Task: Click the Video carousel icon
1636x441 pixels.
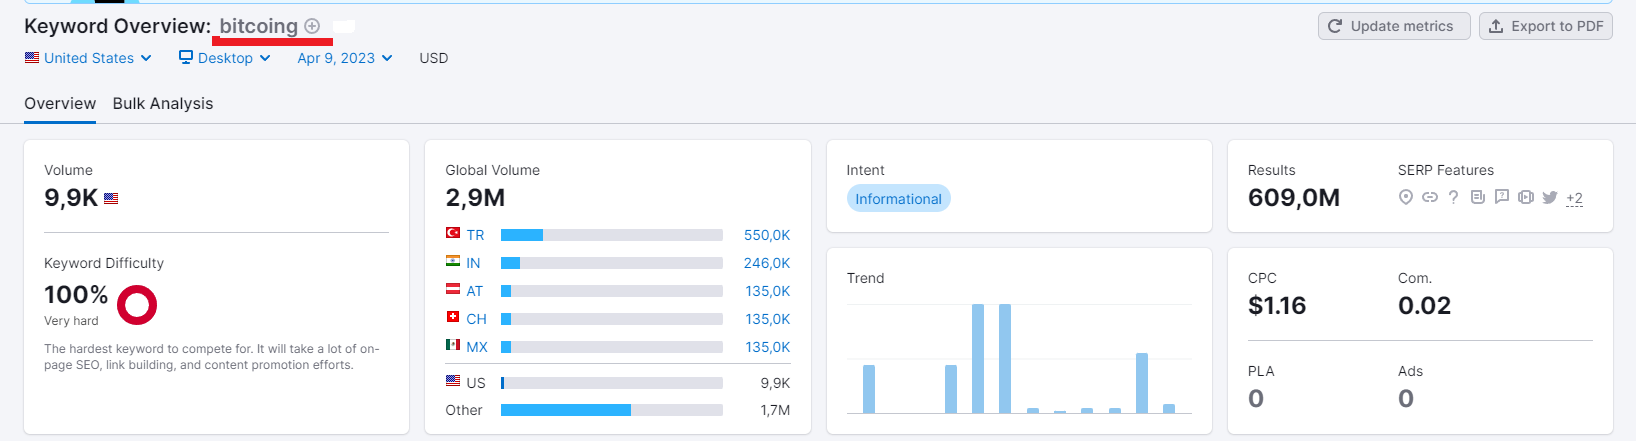Action: pos(1525,197)
